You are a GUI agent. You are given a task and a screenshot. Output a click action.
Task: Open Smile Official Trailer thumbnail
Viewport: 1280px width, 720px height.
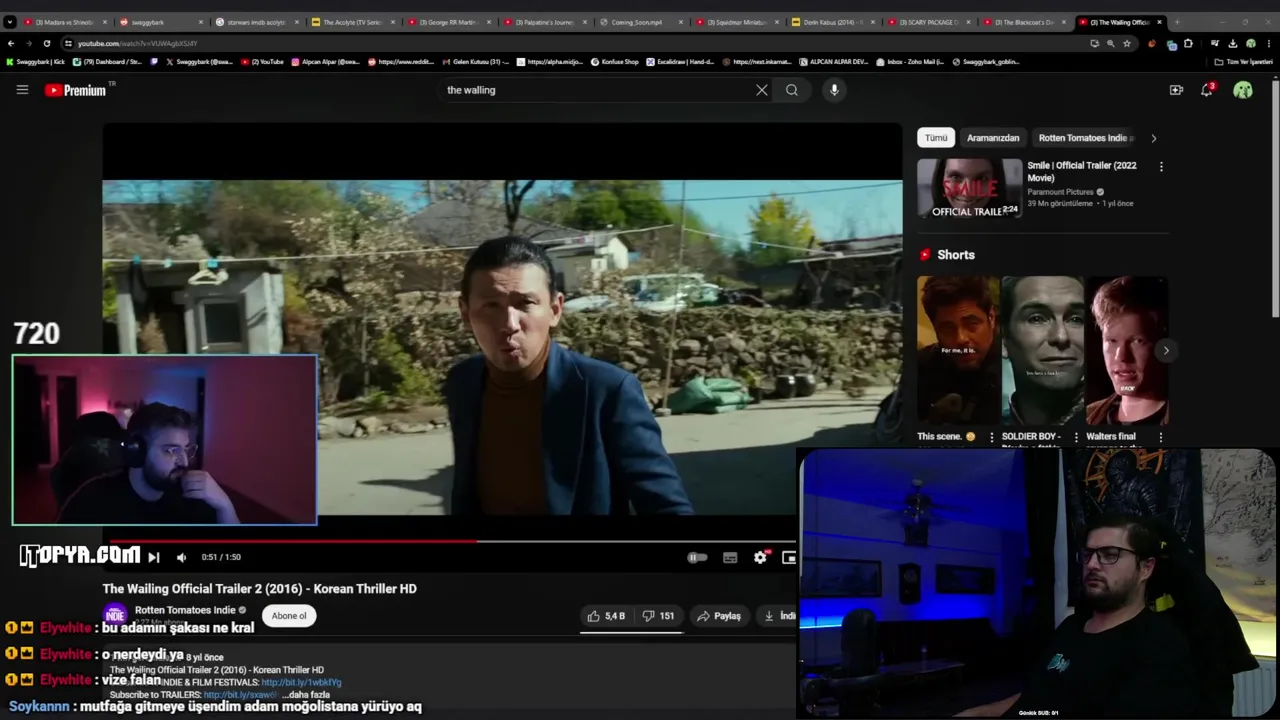[970, 188]
